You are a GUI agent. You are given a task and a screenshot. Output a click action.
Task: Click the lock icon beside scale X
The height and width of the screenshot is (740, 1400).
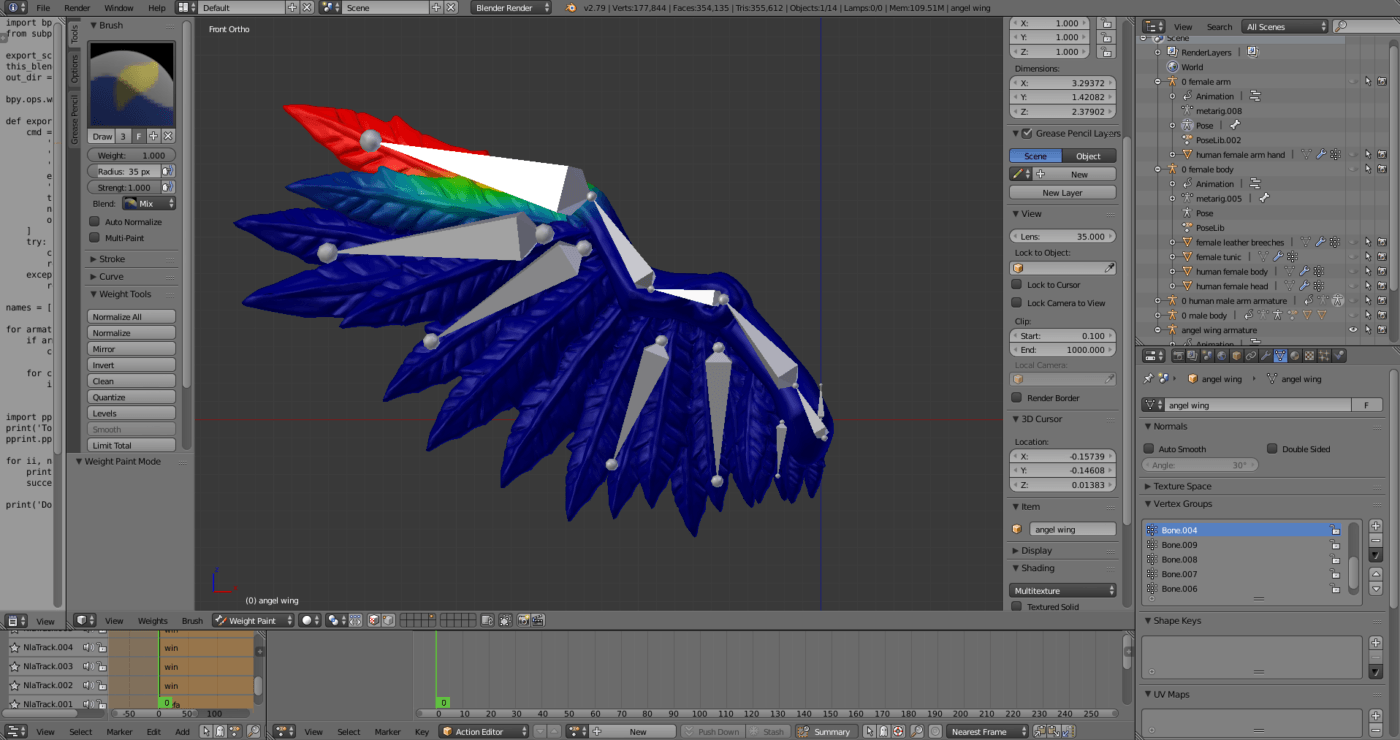[1105, 23]
